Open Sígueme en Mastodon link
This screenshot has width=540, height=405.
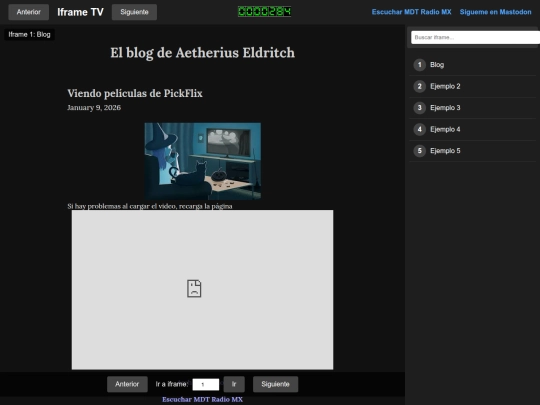point(495,12)
